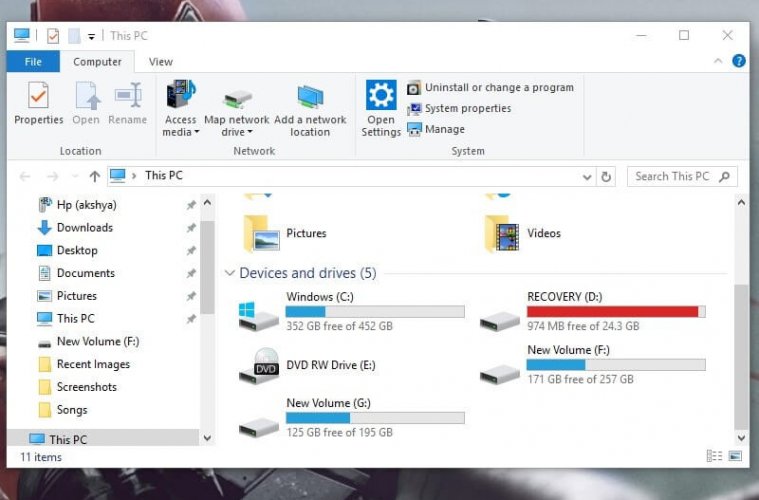Click the This PC address bar path
759x500 pixels.
point(164,176)
